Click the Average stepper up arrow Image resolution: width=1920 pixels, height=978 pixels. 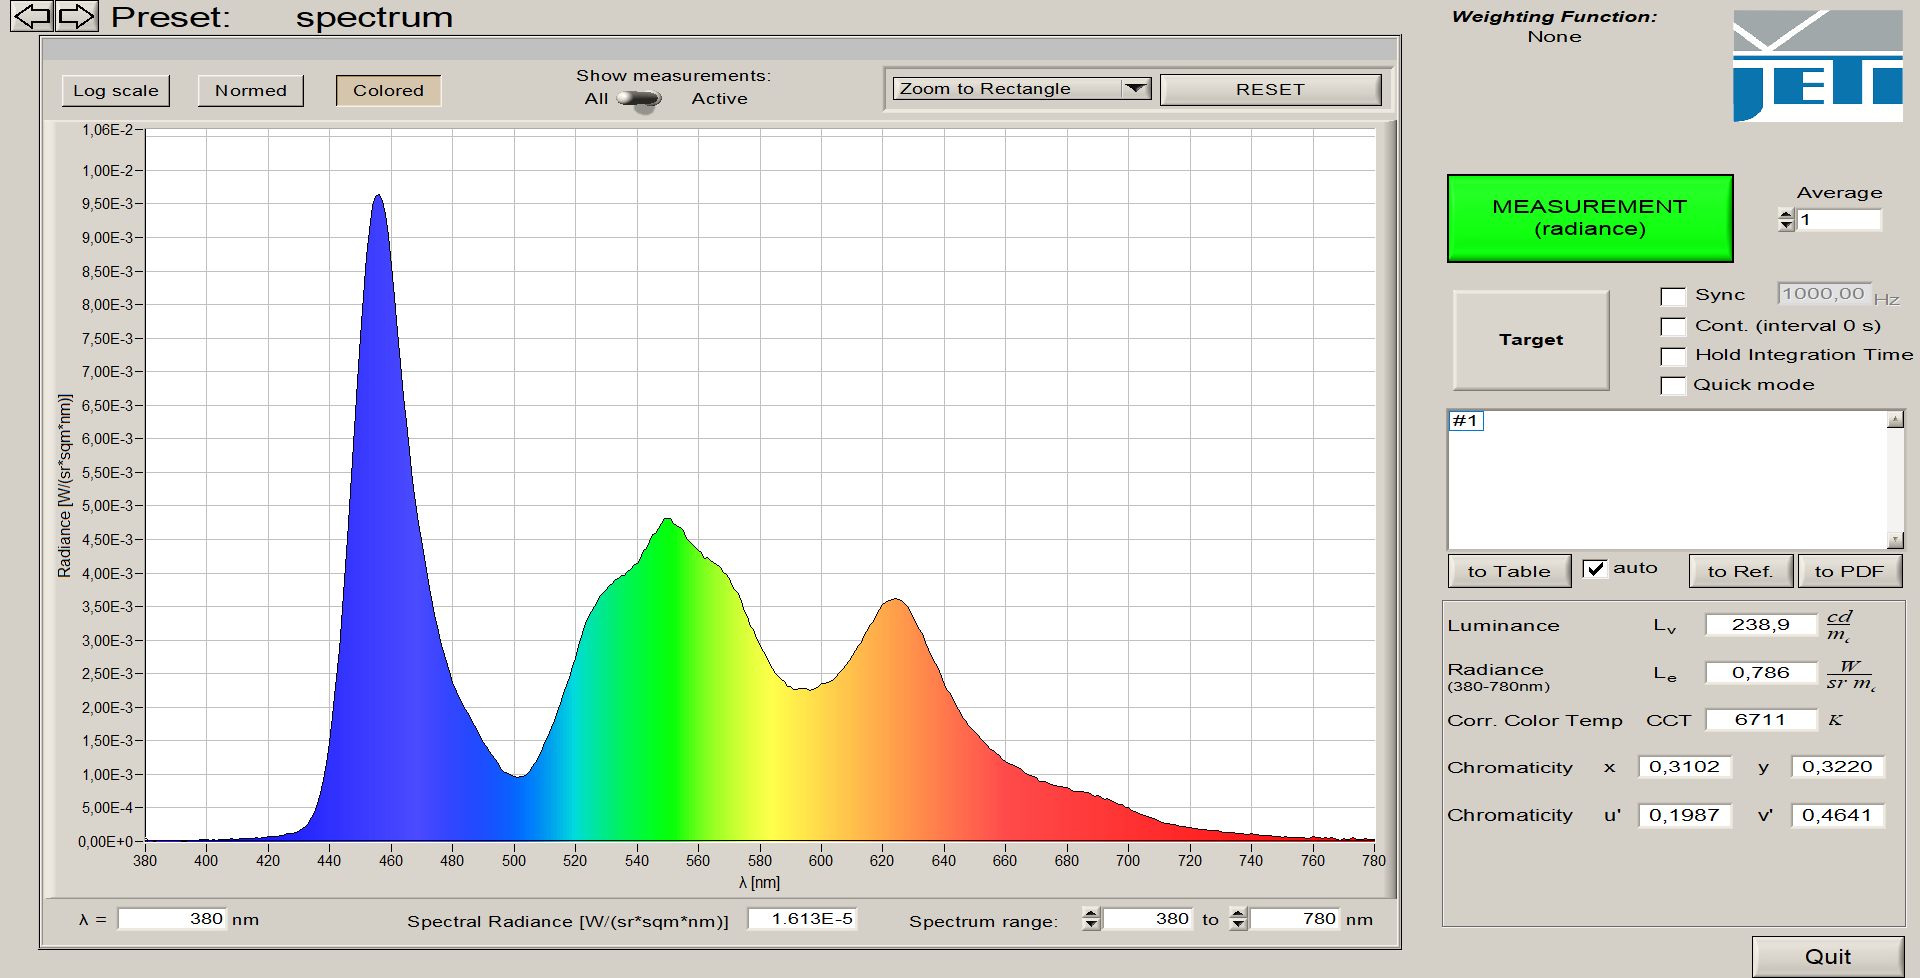pos(1786,214)
